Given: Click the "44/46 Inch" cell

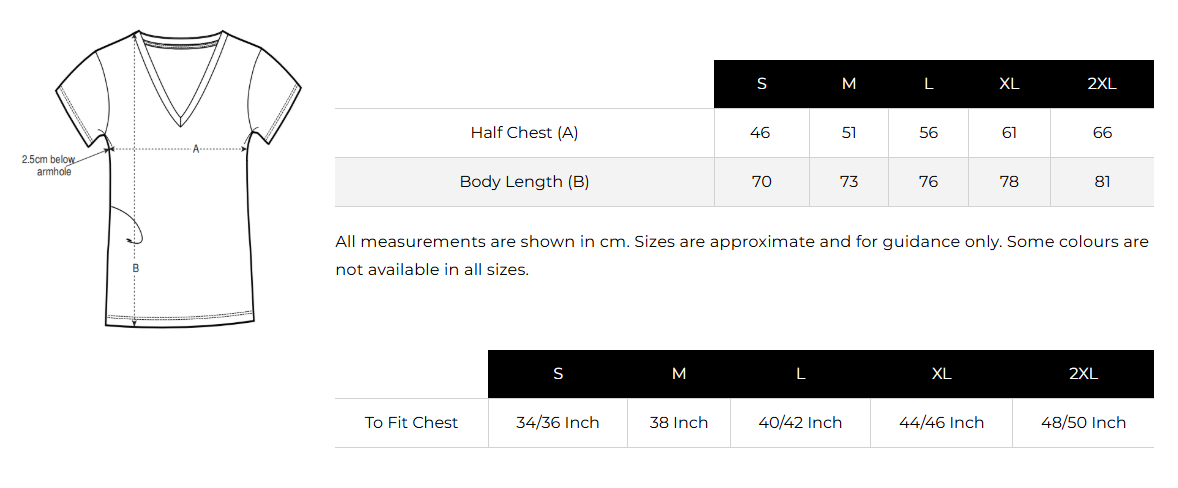Looking at the screenshot, I should tap(942, 423).
